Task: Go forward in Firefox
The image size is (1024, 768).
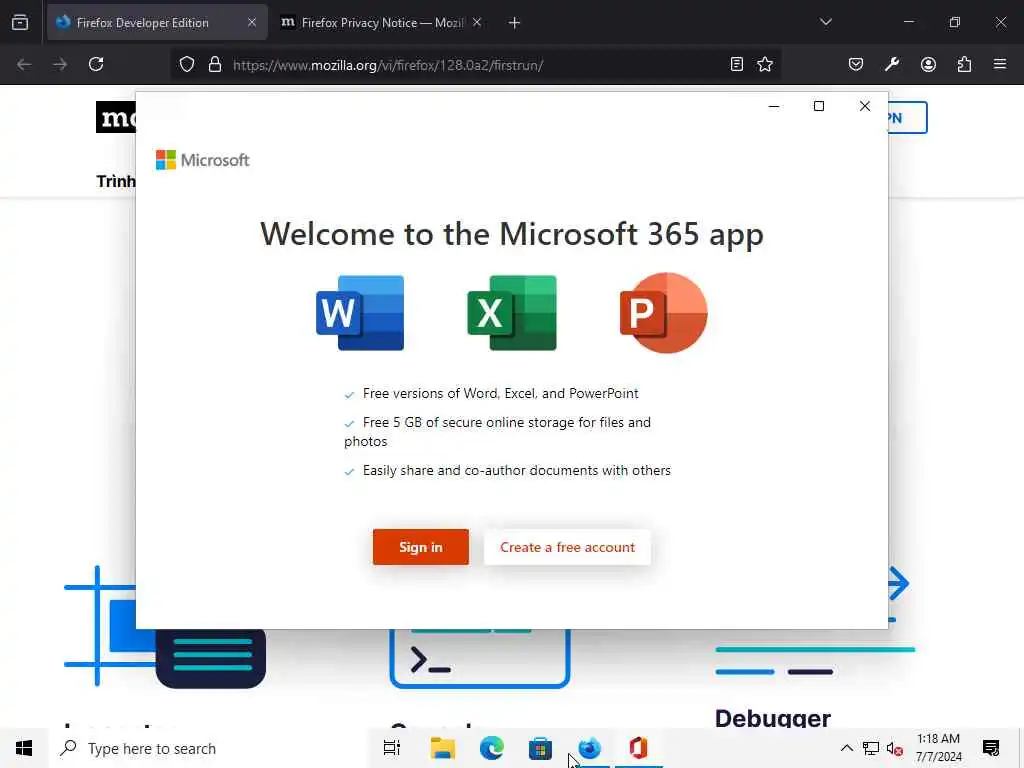Action: 60,64
